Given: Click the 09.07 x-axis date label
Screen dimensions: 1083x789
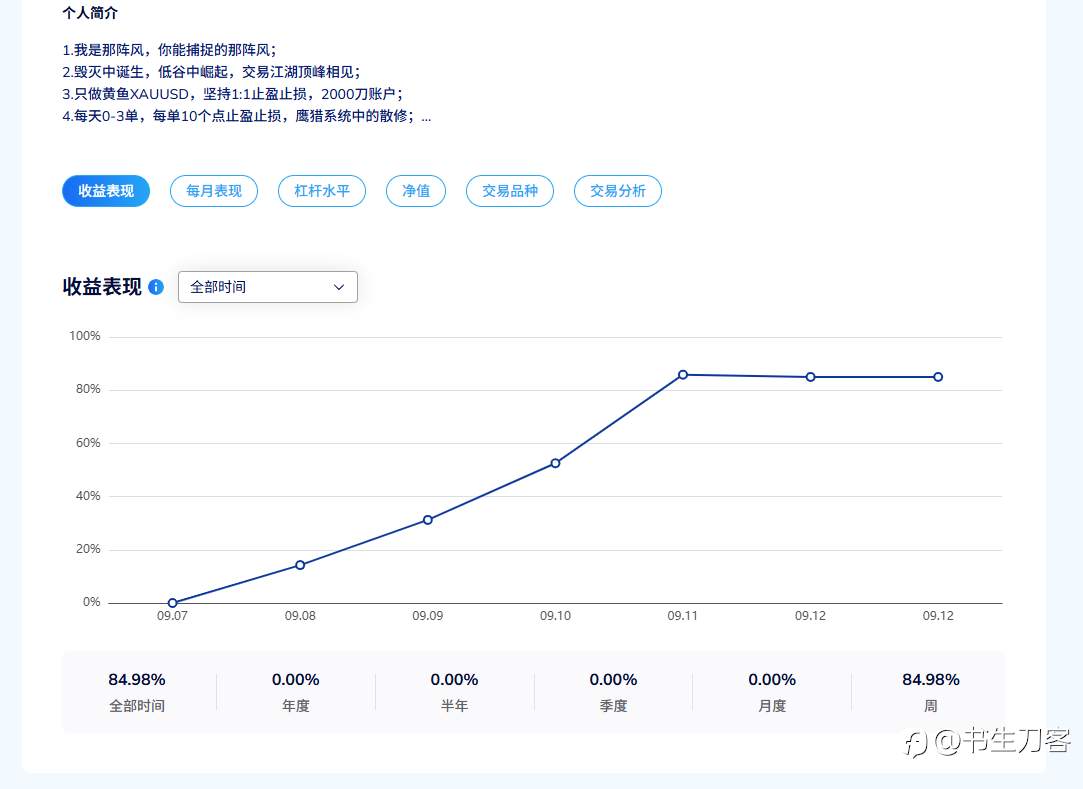Looking at the screenshot, I should (172, 616).
